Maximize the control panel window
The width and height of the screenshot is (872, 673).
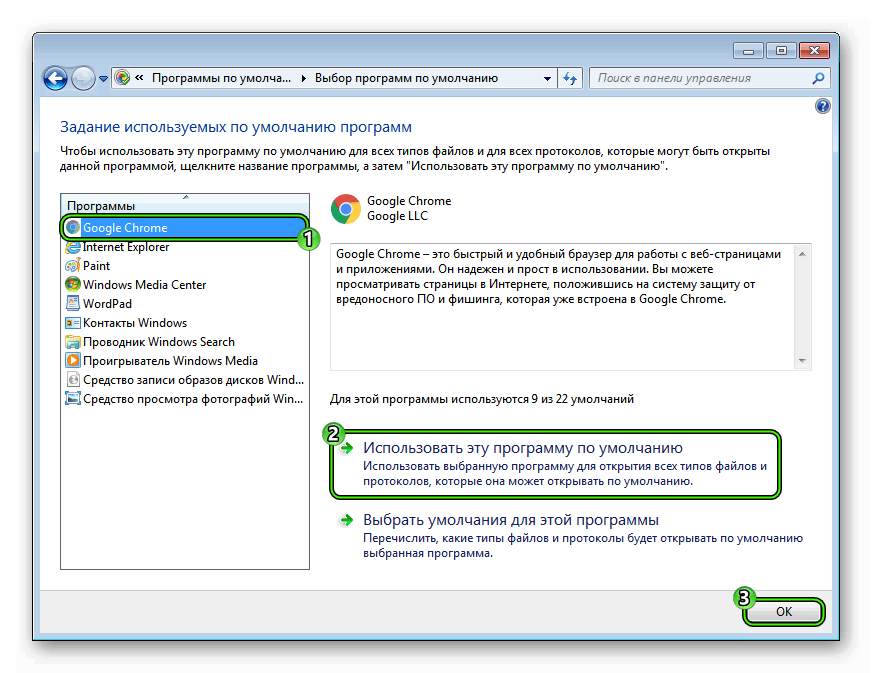pyautogui.click(x=781, y=51)
